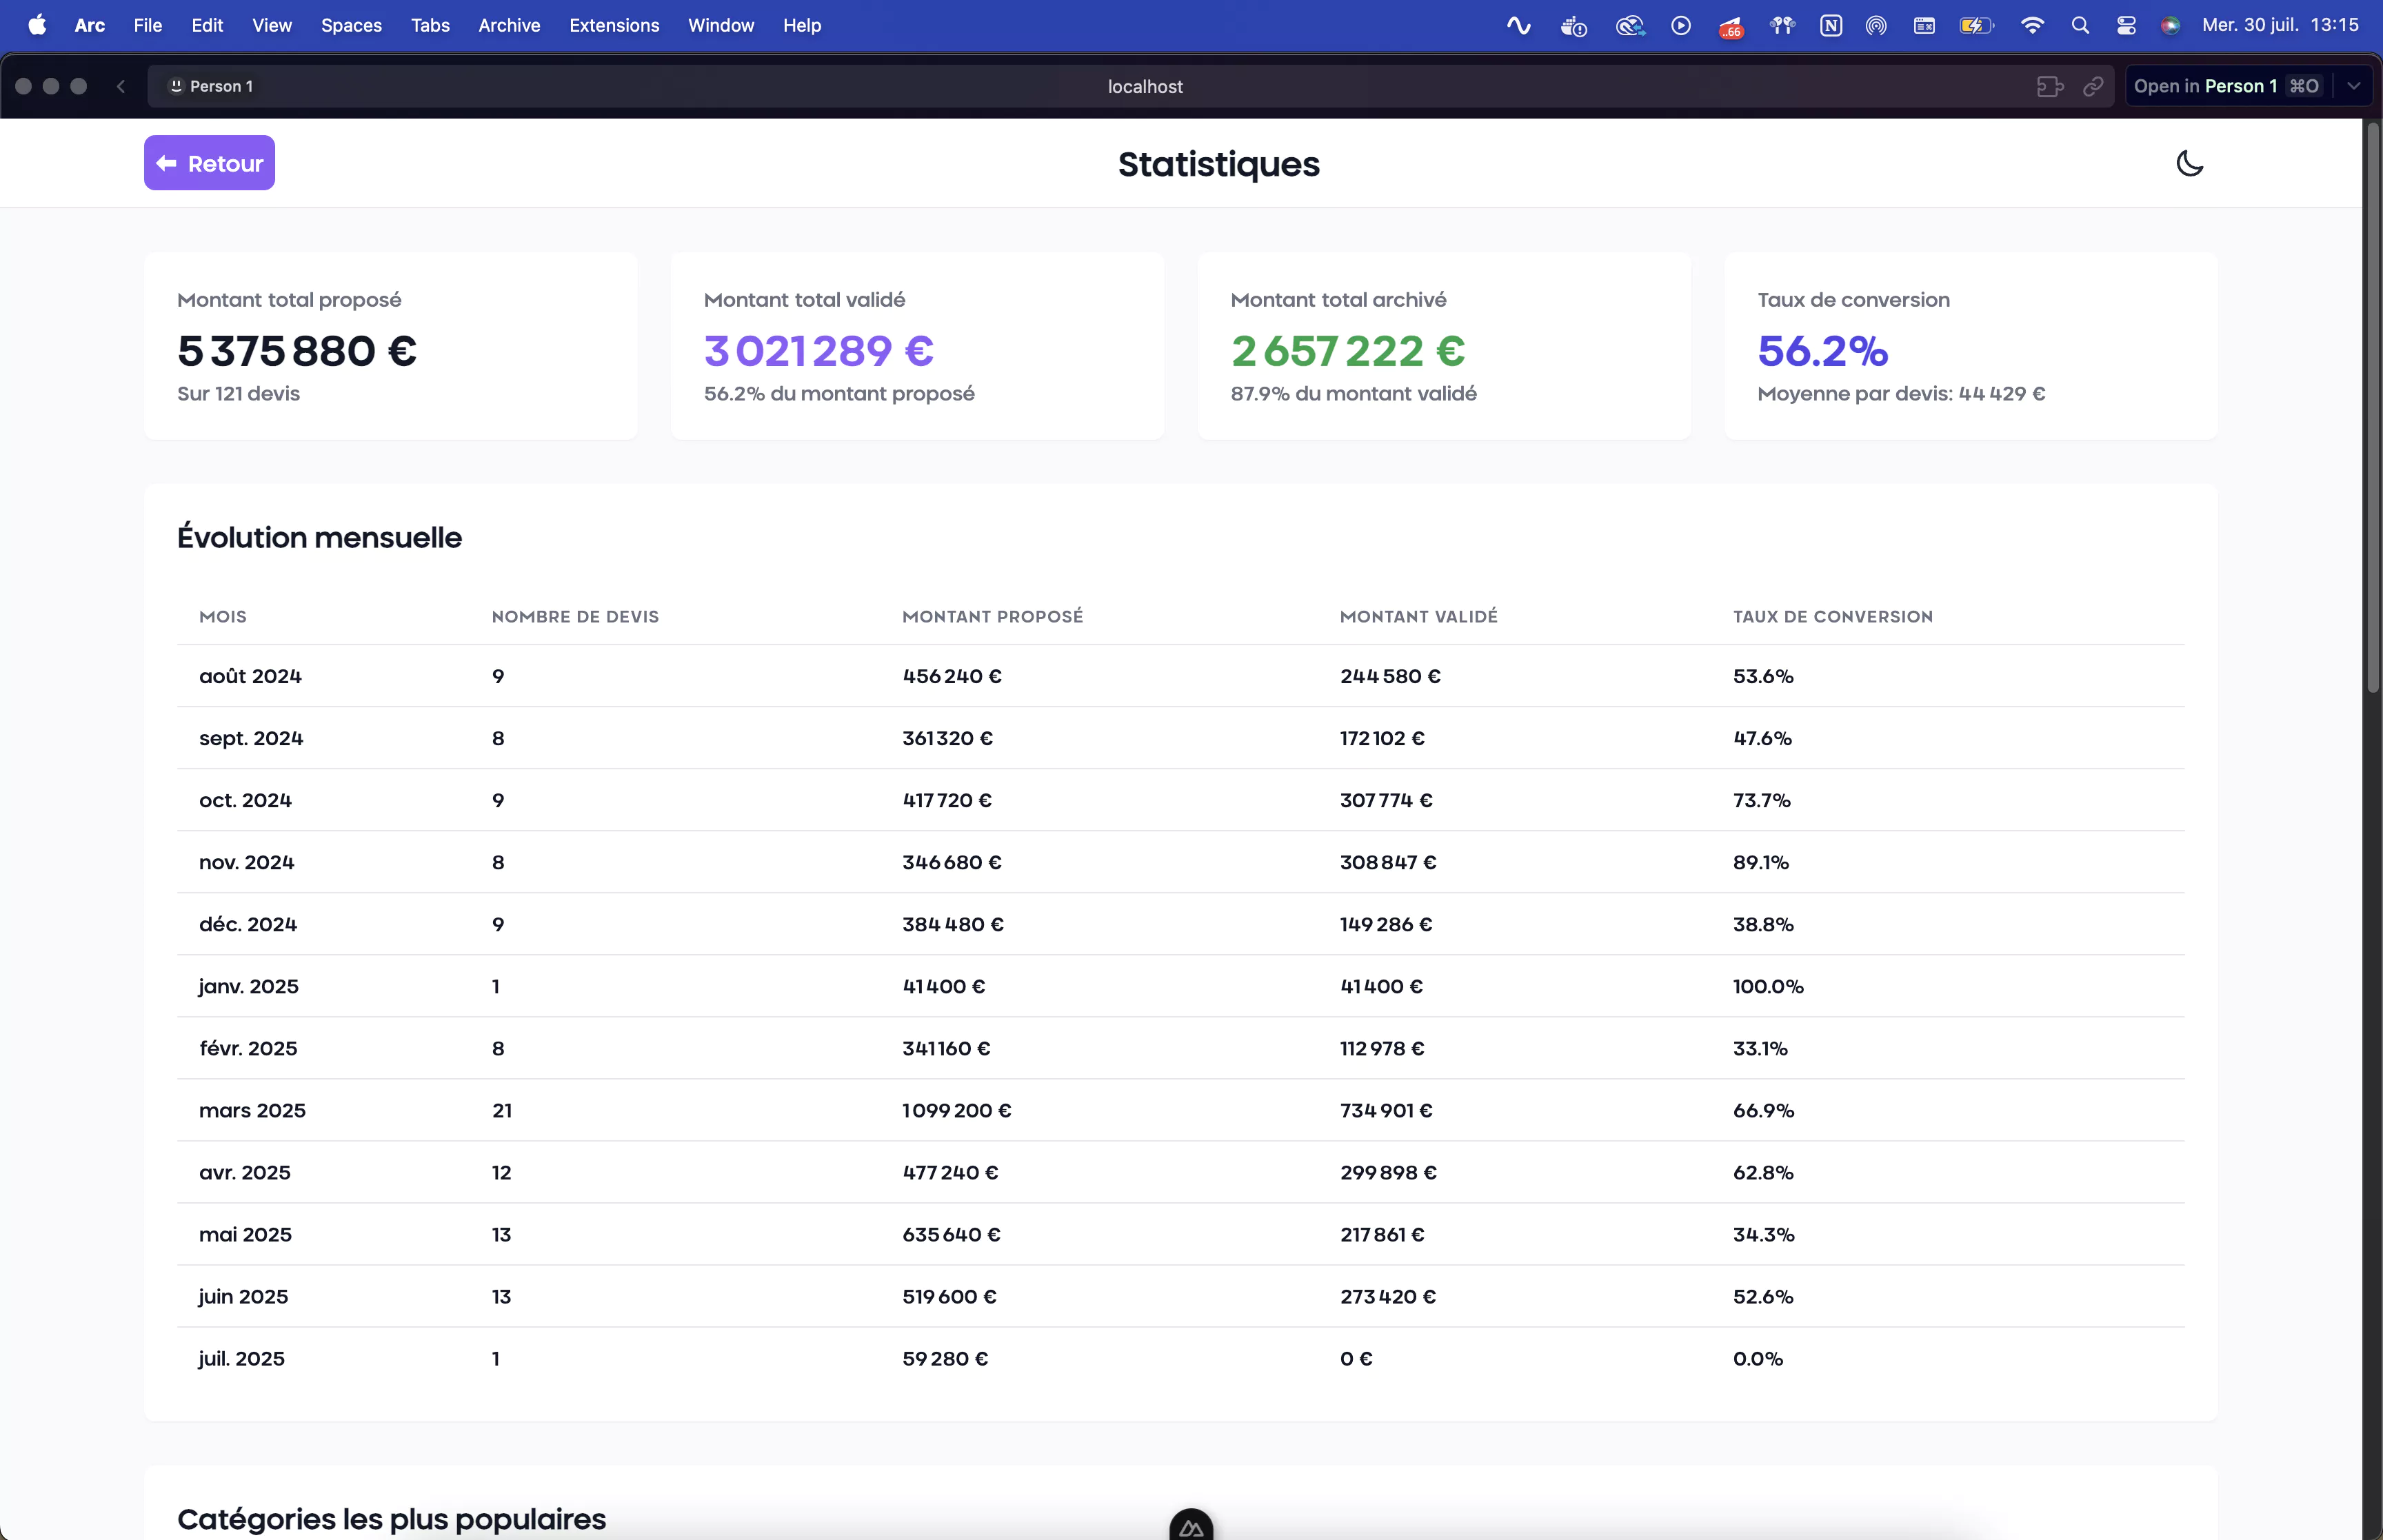Launch Siri from the menu bar
The width and height of the screenshot is (2383, 1540).
(2169, 26)
